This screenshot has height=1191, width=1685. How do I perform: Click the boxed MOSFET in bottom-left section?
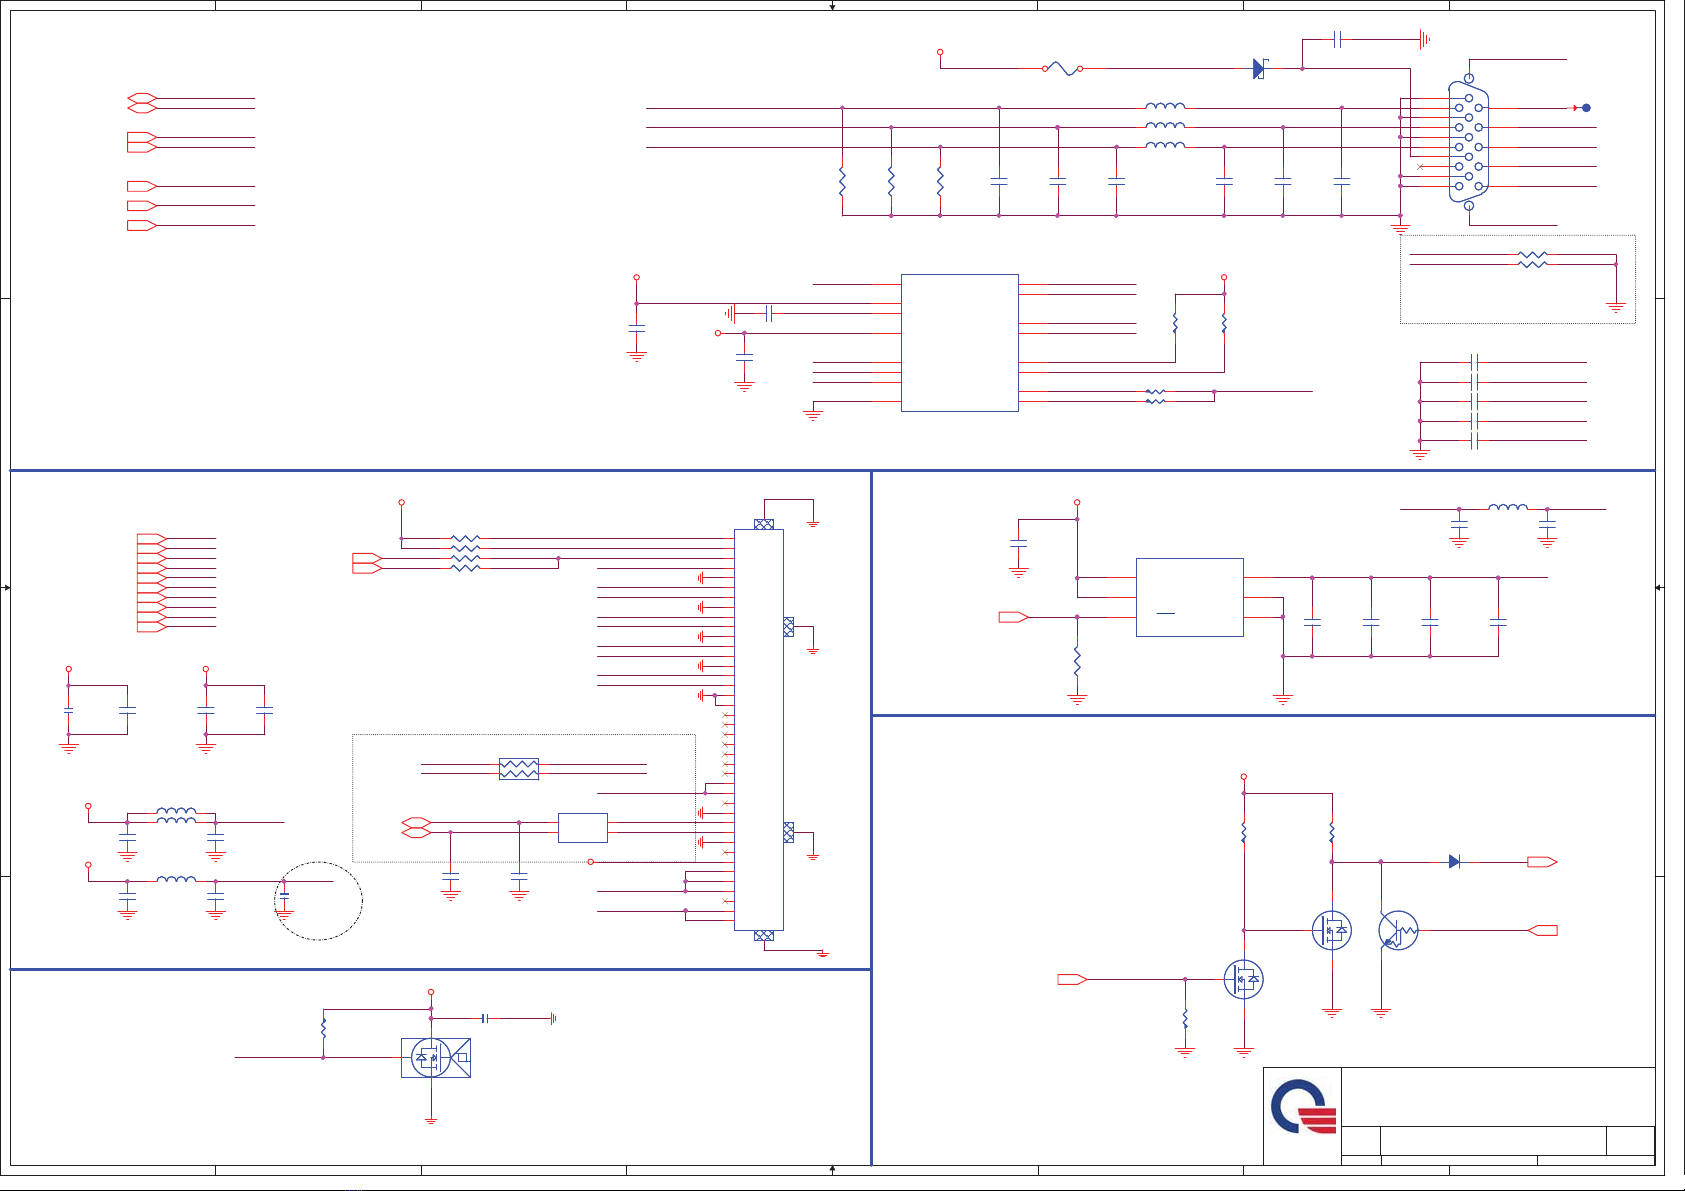point(435,1057)
